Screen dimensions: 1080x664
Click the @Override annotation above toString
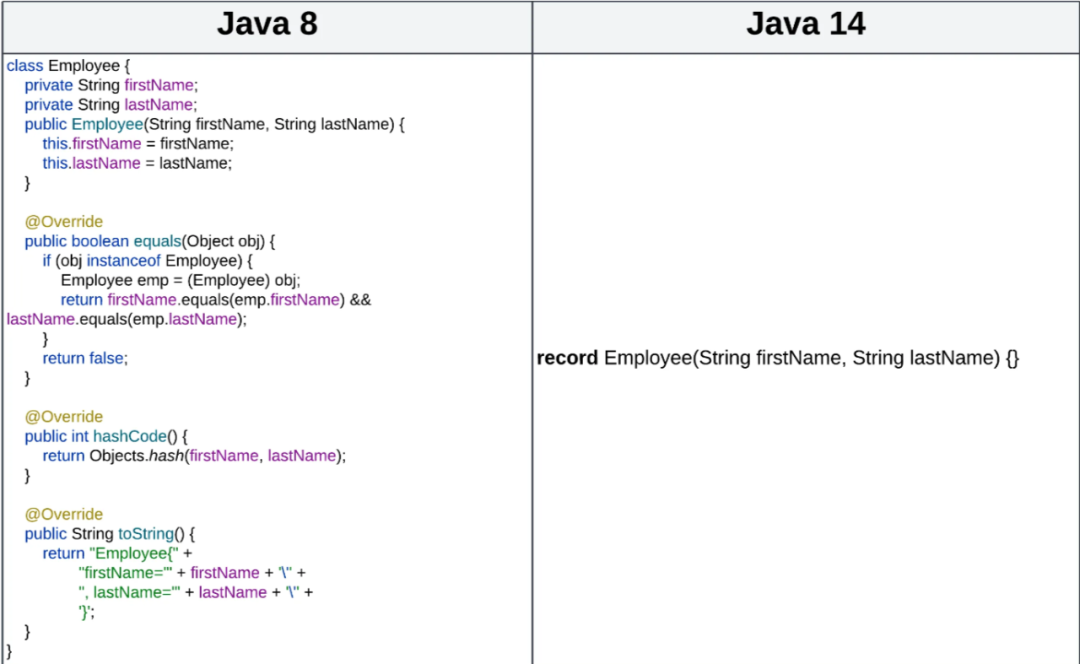tap(63, 513)
